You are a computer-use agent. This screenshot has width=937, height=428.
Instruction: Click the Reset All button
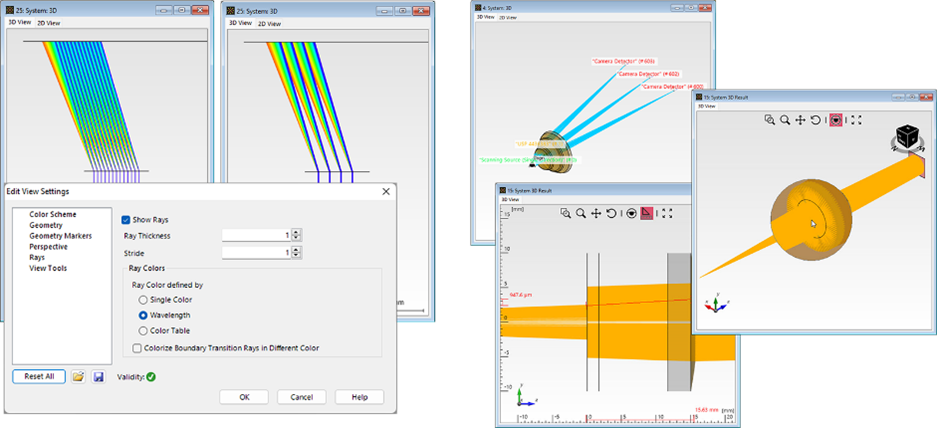pyautogui.click(x=39, y=377)
